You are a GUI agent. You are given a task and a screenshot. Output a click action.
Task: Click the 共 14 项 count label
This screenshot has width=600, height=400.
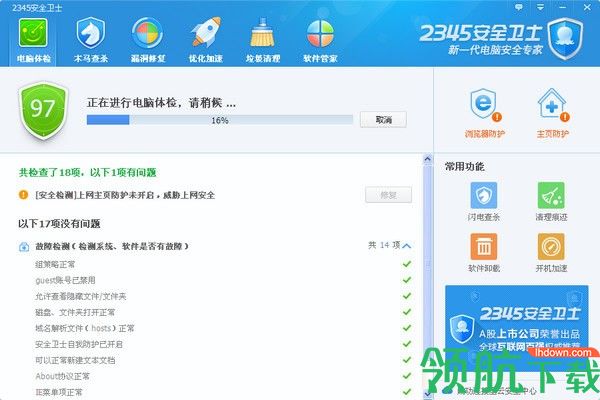pyautogui.click(x=384, y=245)
